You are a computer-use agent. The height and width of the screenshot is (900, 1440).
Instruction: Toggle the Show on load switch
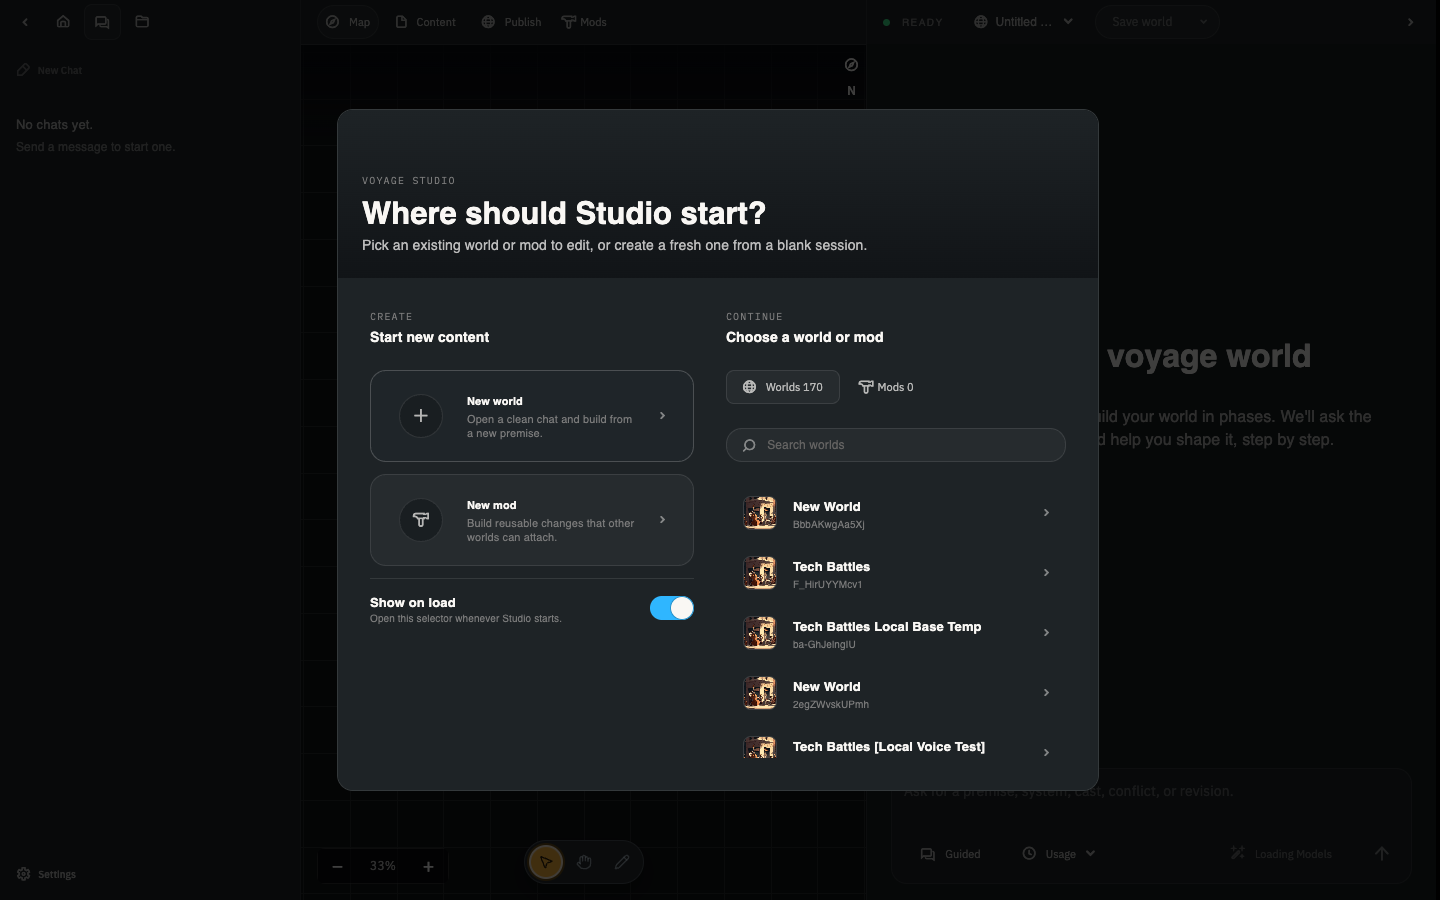click(672, 608)
